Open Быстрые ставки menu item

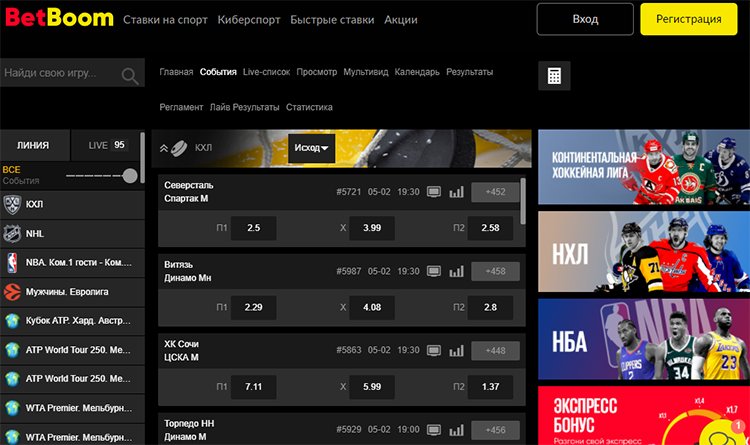(332, 20)
